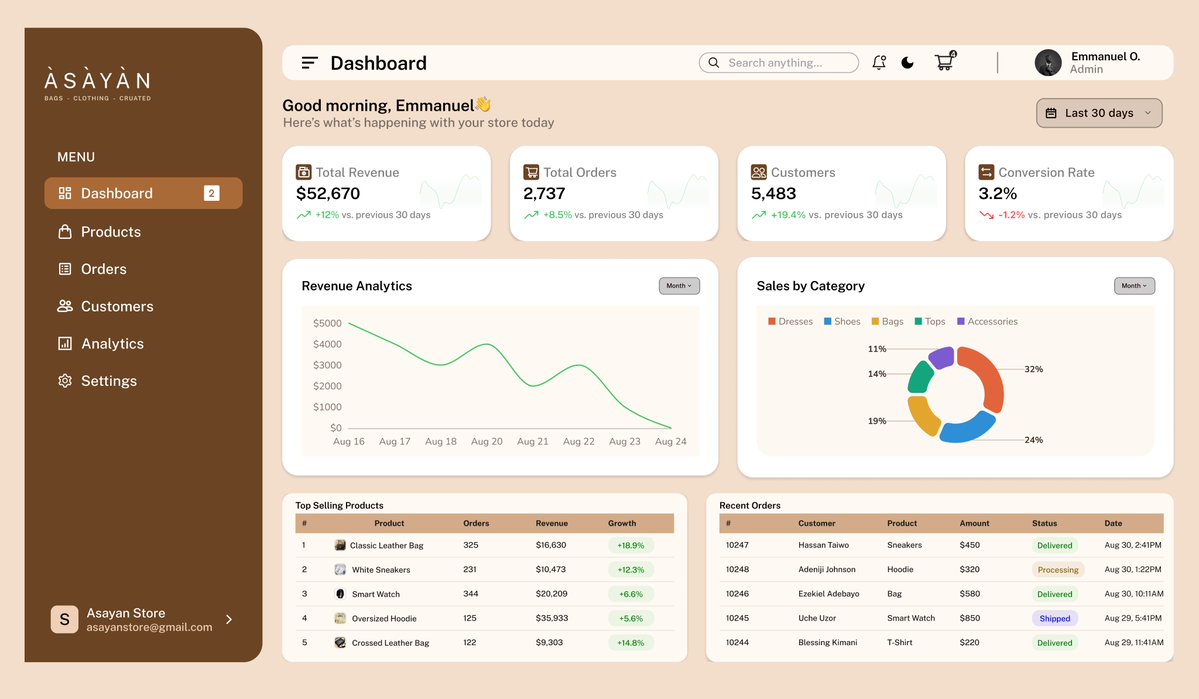1199x699 pixels.
Task: Click the Orders list icon in sidebar
Action: pyautogui.click(x=65, y=269)
